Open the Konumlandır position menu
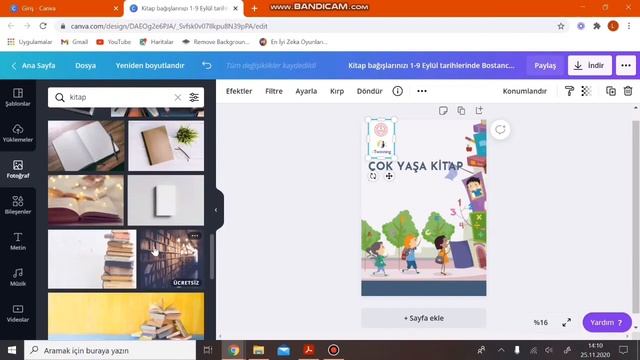Viewport: 640px width, 360px height. (524, 91)
